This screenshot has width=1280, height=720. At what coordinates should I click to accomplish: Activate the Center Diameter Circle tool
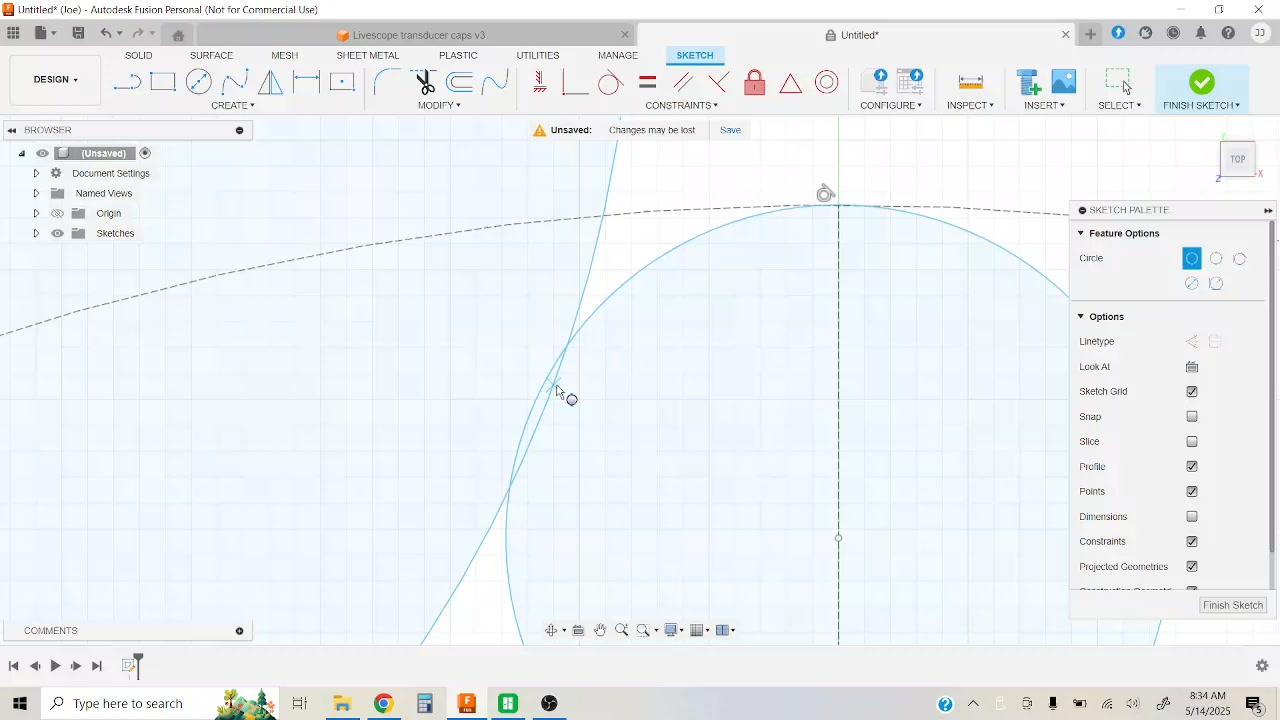coord(199,82)
